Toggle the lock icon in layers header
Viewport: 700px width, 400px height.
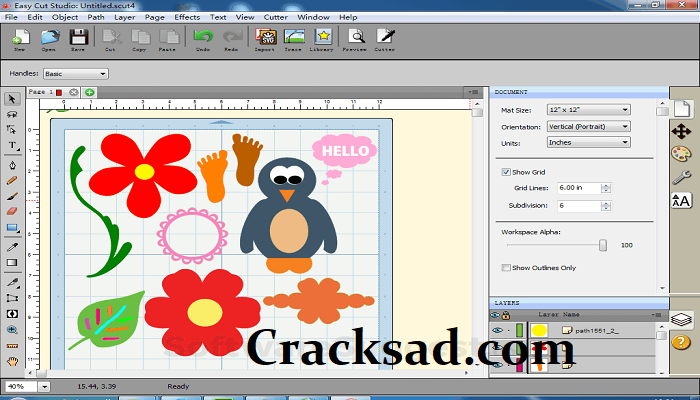[x=506, y=315]
